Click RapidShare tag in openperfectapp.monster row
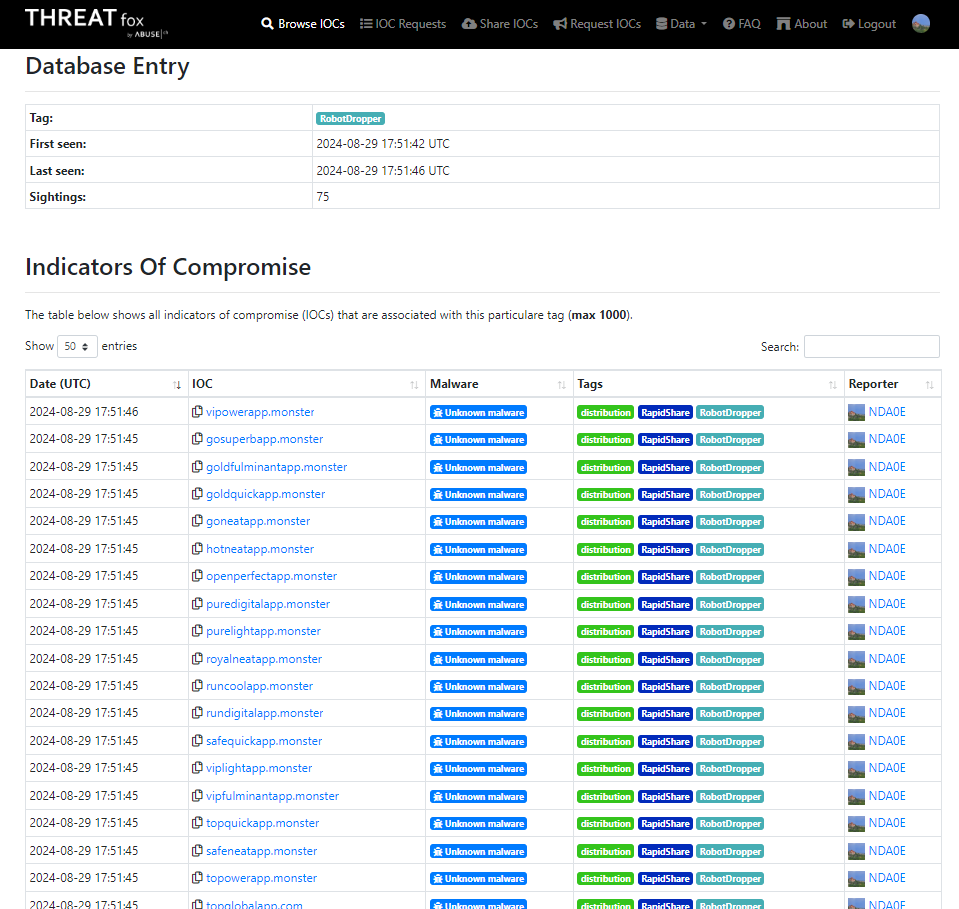Image resolution: width=959 pixels, height=909 pixels. [665, 577]
